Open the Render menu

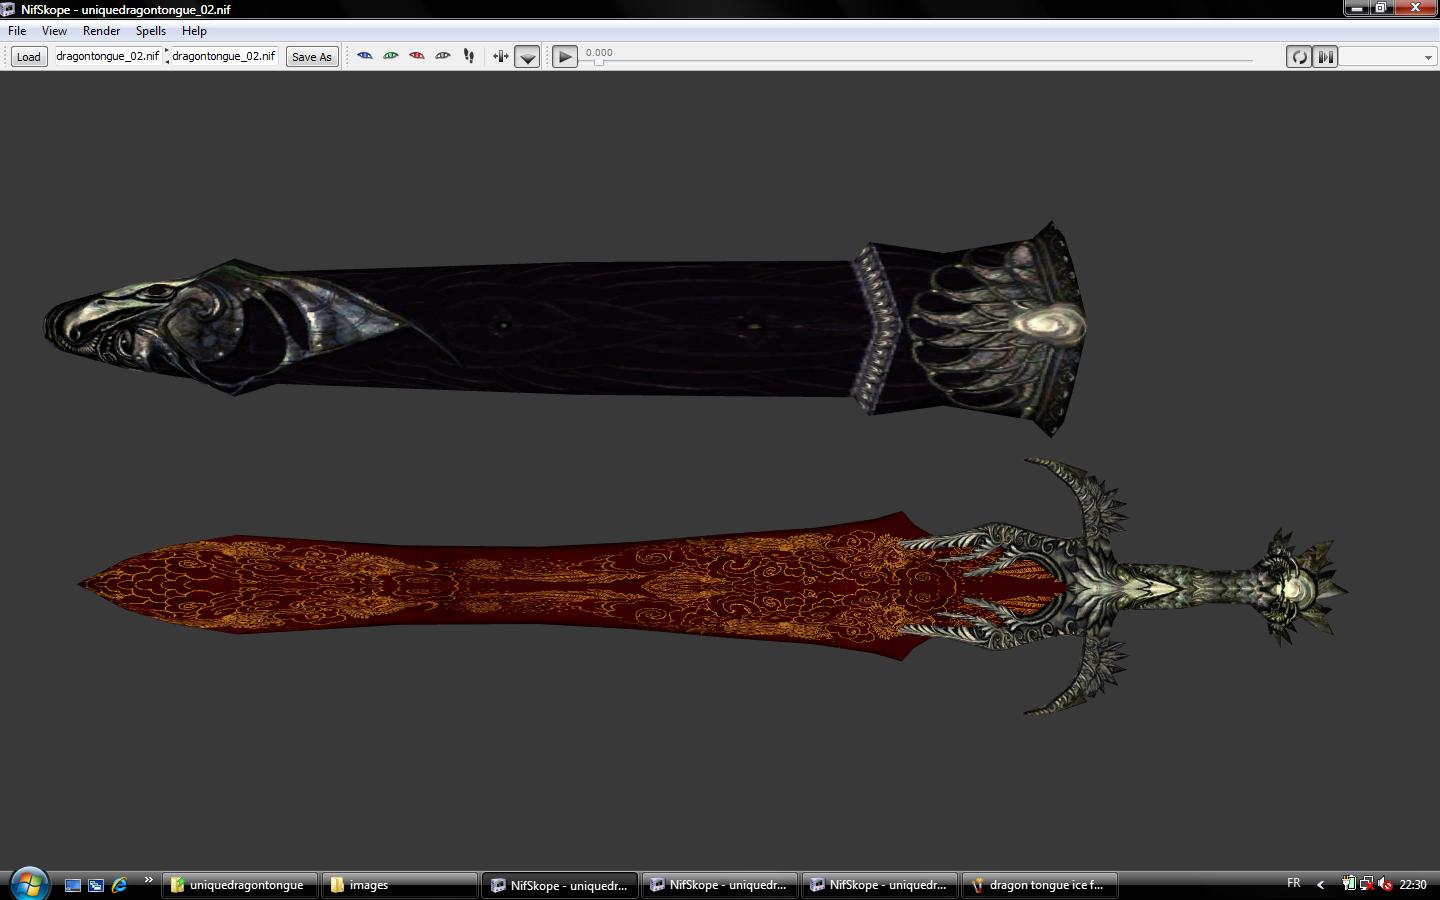coord(101,31)
